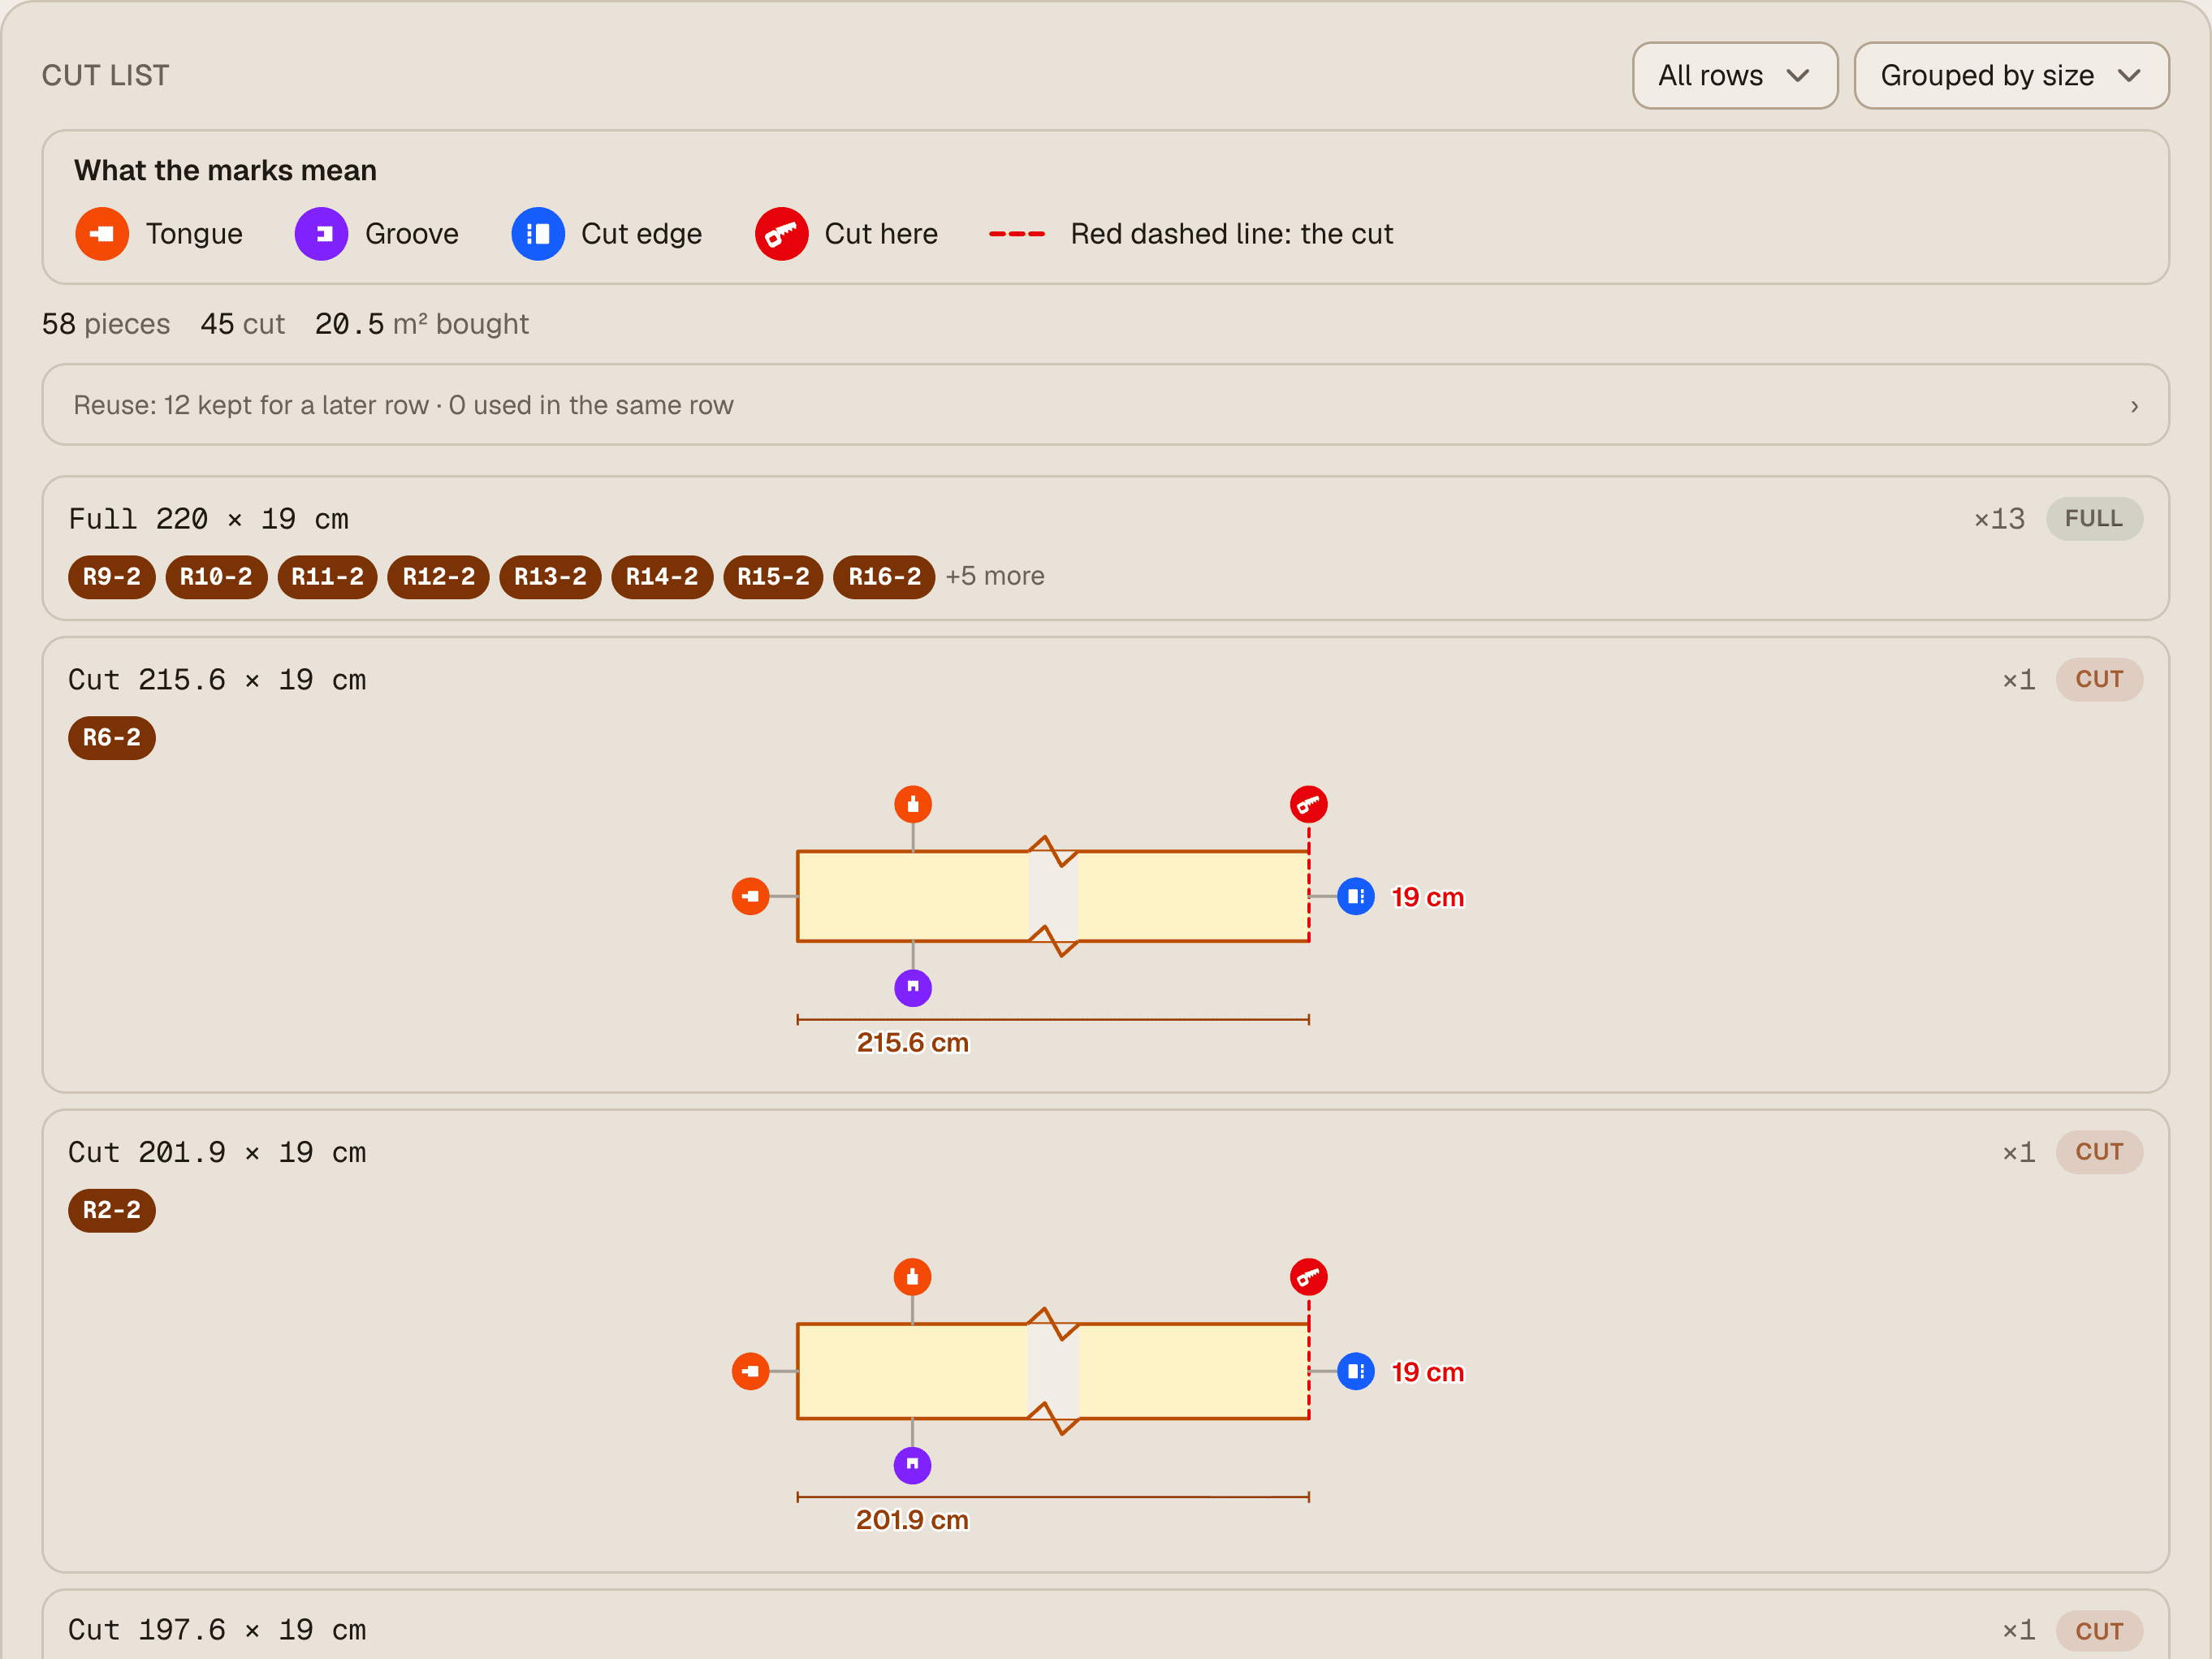Viewport: 2212px width, 1659px height.
Task: Click the 58 pieces summary text
Action: pos(106,324)
